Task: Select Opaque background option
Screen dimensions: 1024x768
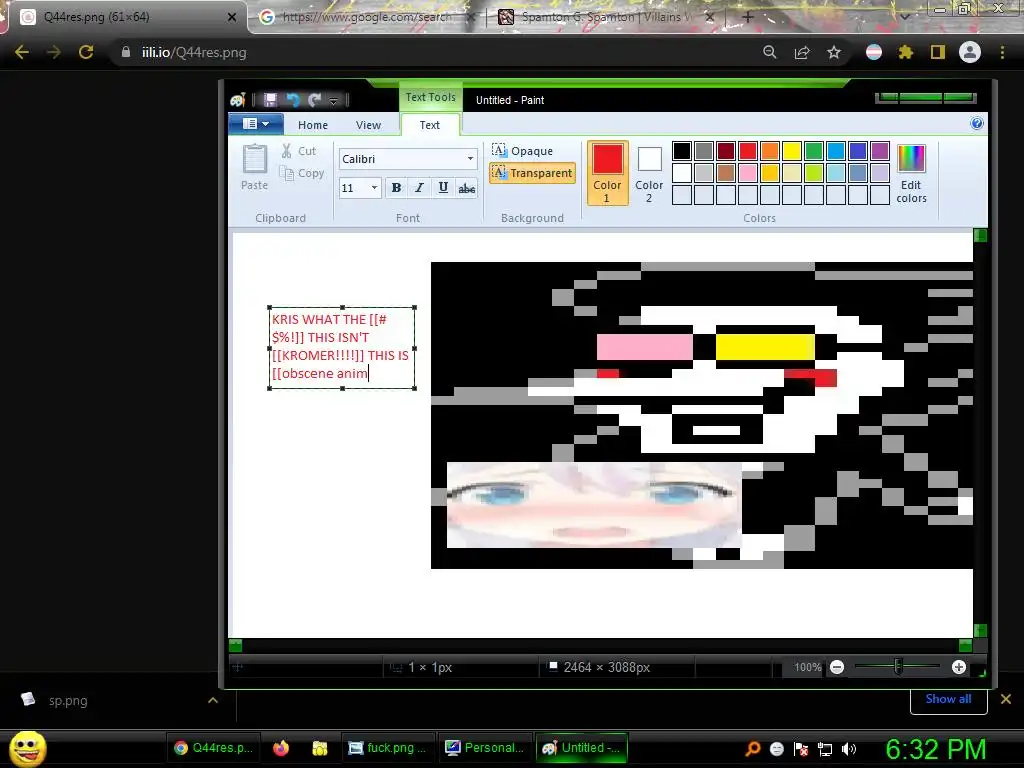Action: (x=522, y=151)
